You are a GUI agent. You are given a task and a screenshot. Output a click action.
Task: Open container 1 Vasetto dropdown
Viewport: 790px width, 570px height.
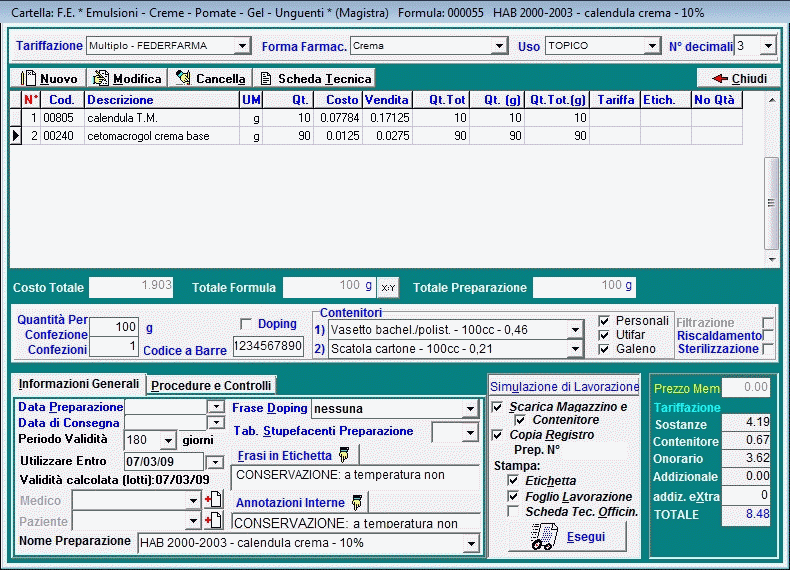coord(575,330)
